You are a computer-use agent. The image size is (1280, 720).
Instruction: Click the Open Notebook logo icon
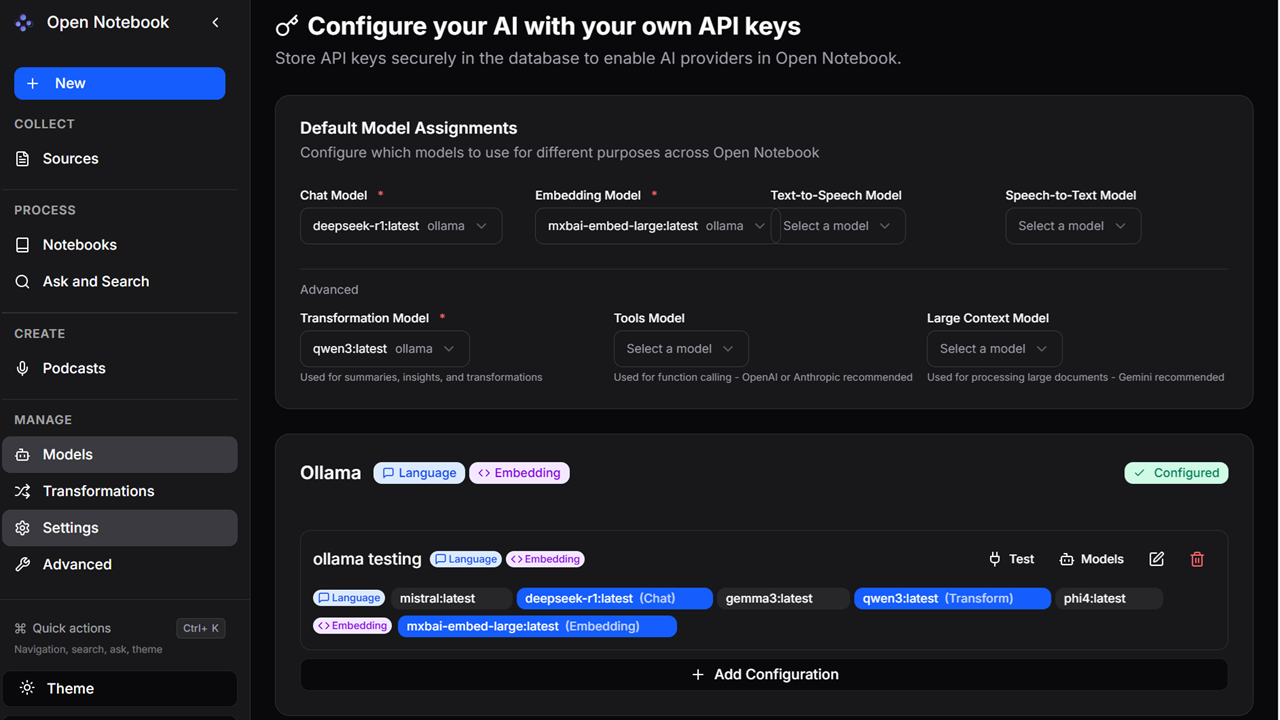click(x=23, y=22)
